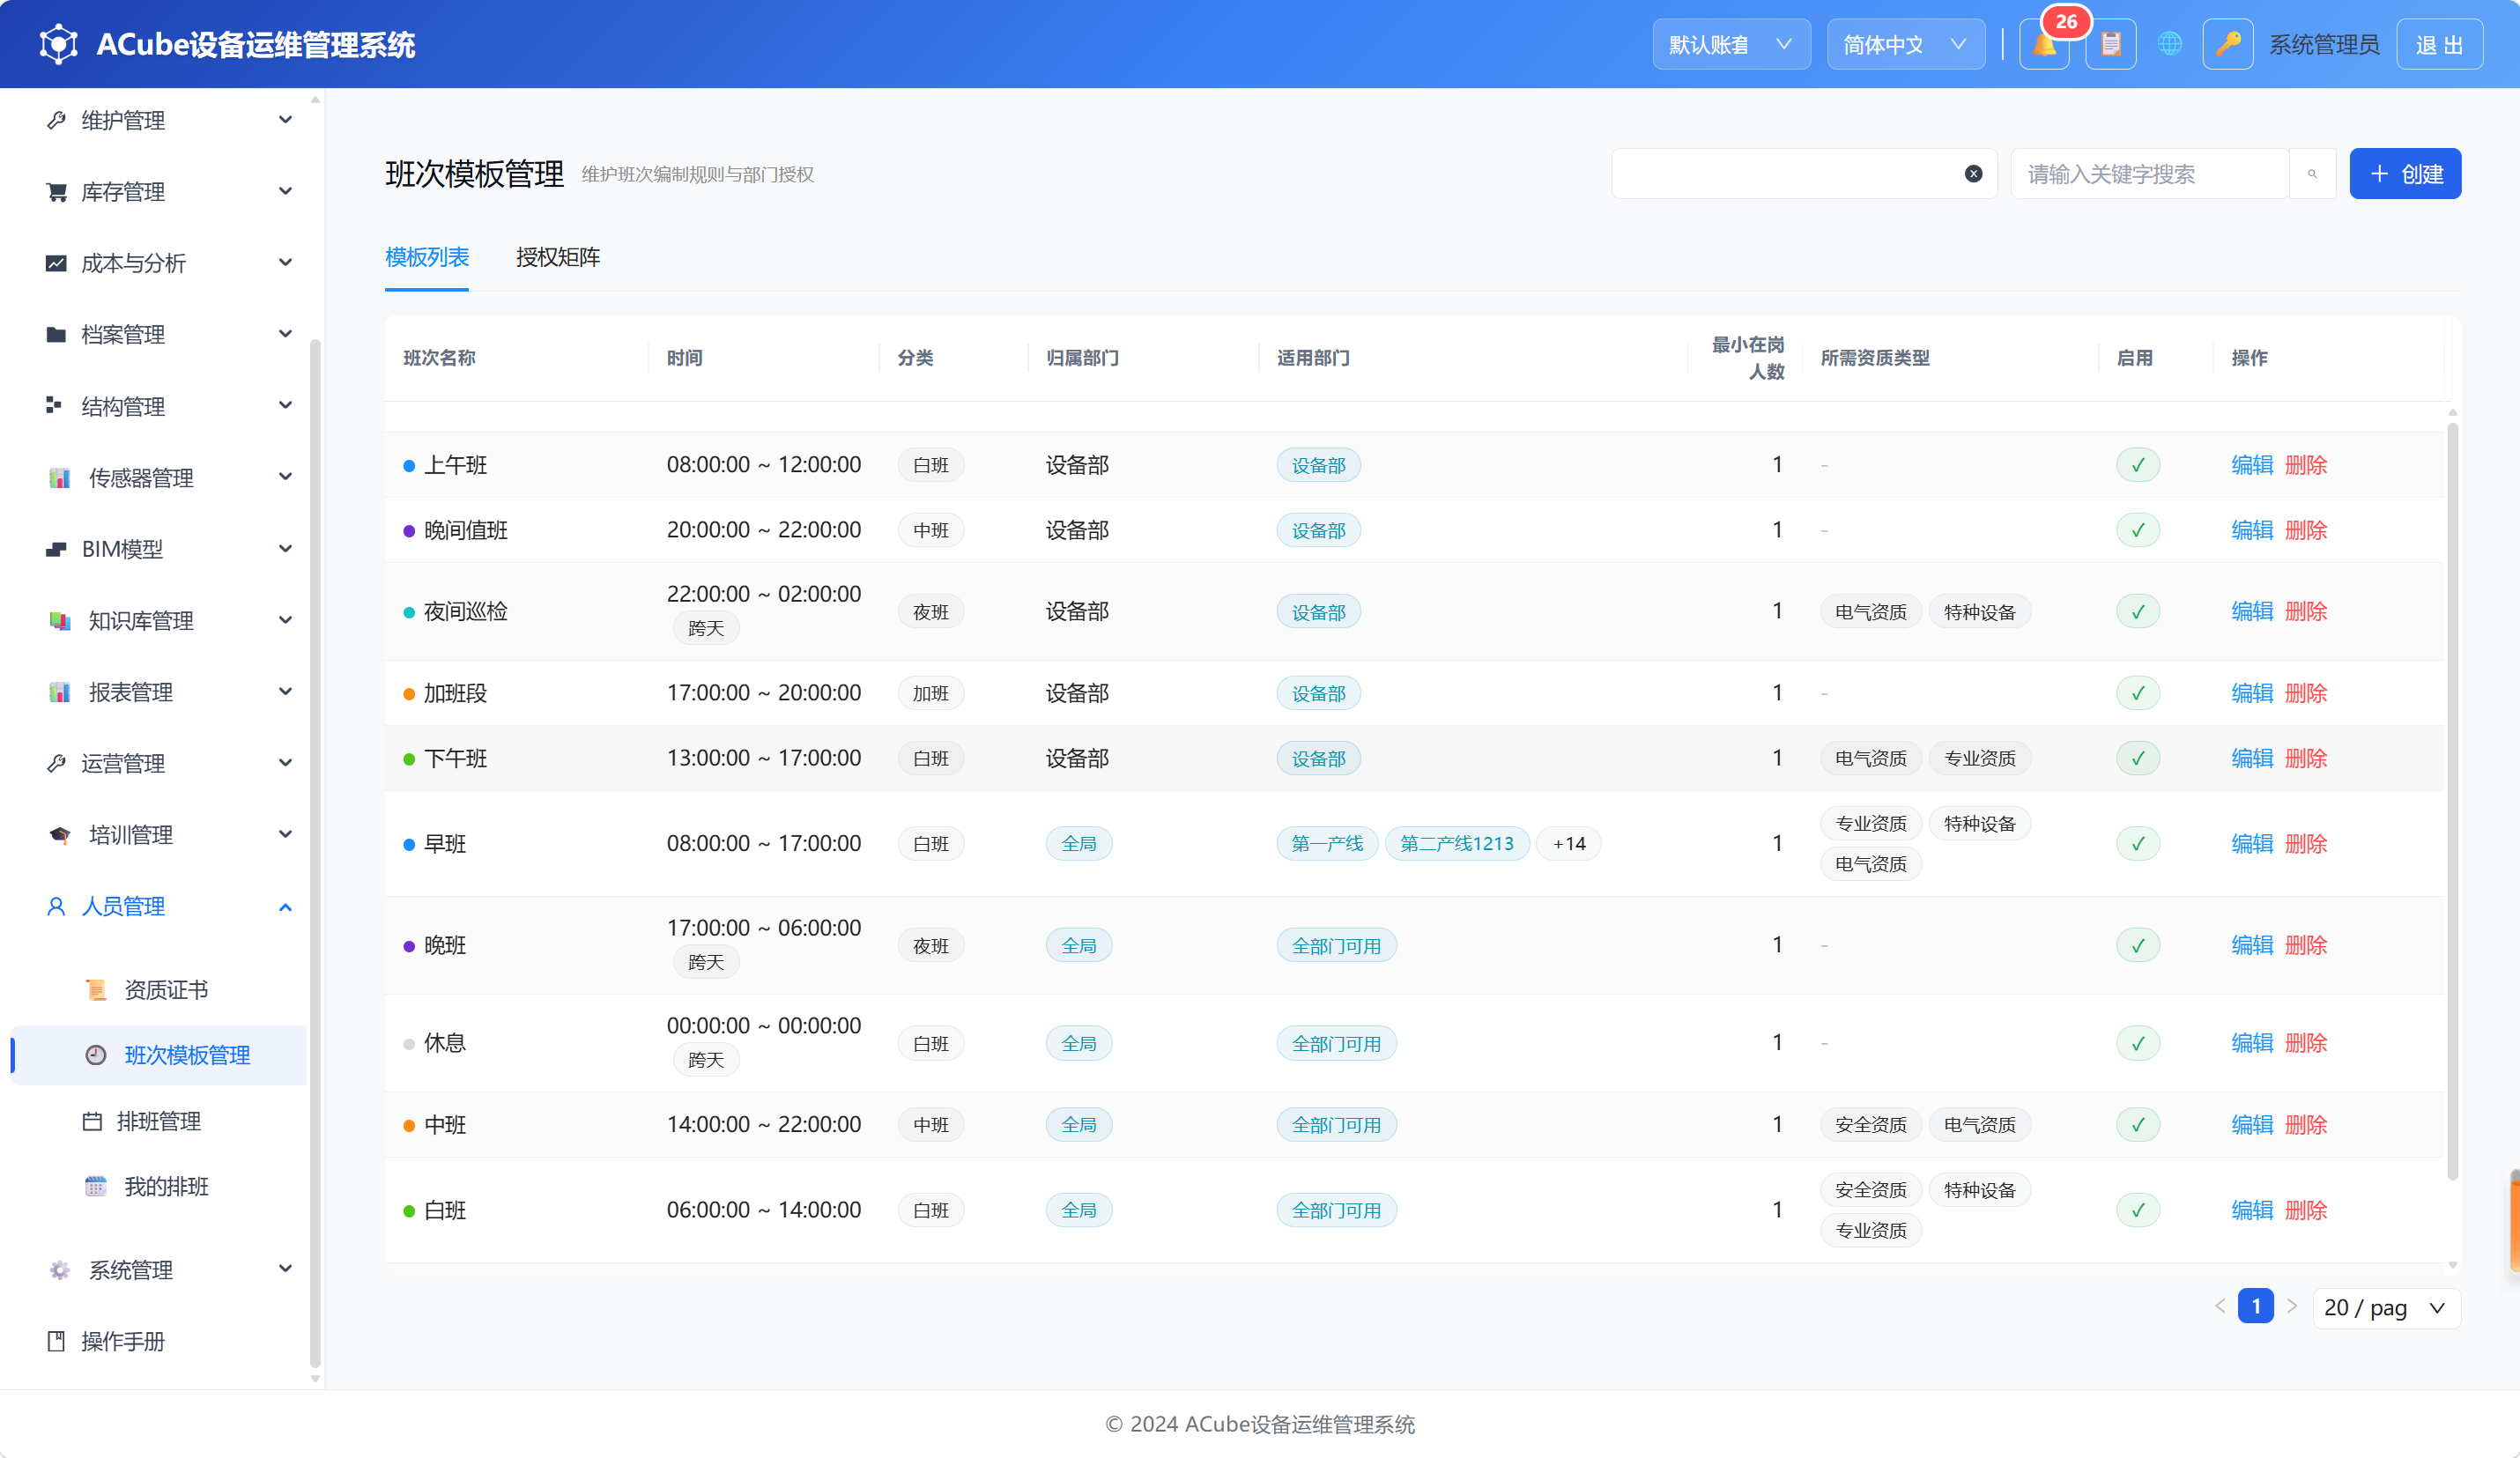Open the 默认账套 dropdown
Image resolution: width=2520 pixels, height=1458 pixels.
point(1731,44)
